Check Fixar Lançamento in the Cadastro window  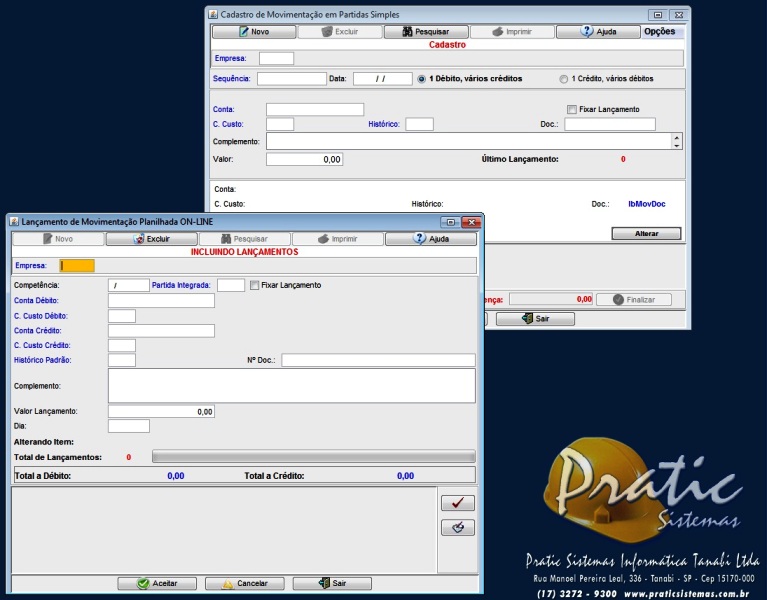click(572, 110)
